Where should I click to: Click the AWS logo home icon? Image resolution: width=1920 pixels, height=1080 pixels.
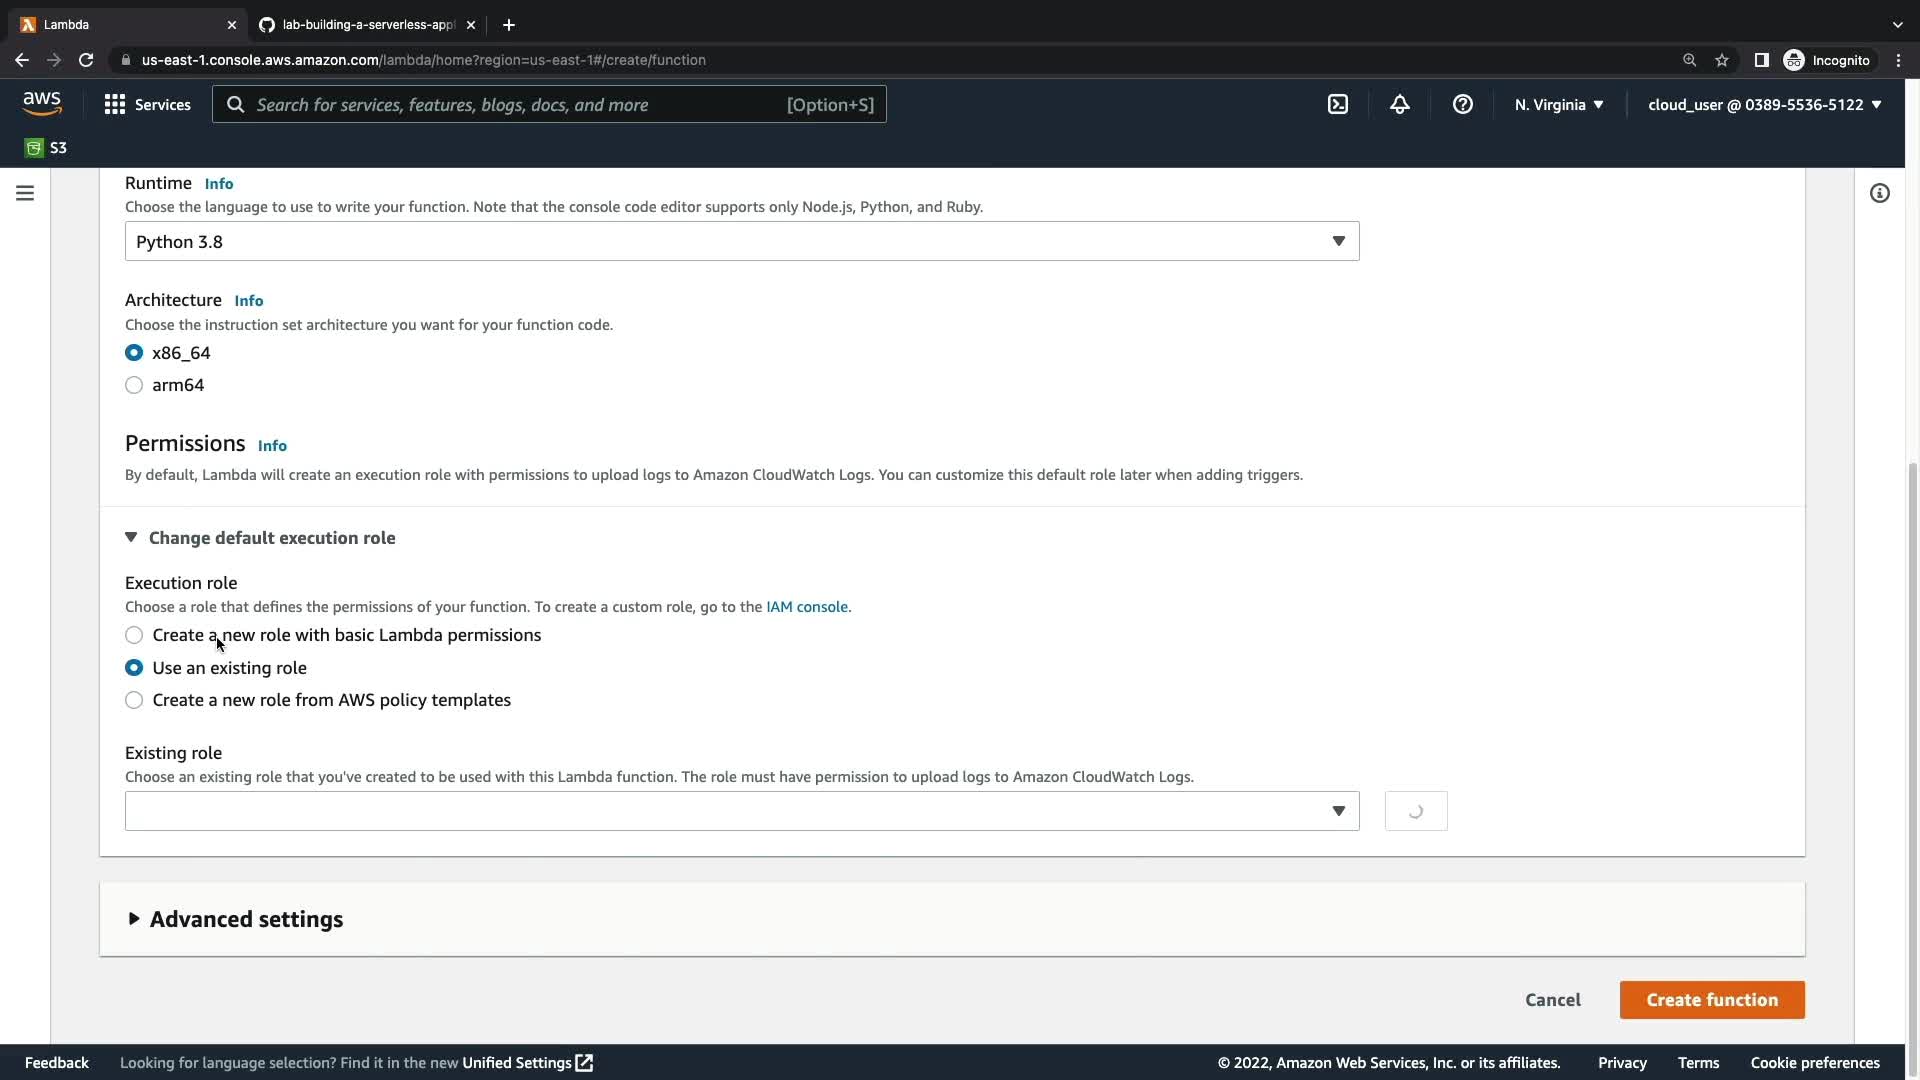42,103
